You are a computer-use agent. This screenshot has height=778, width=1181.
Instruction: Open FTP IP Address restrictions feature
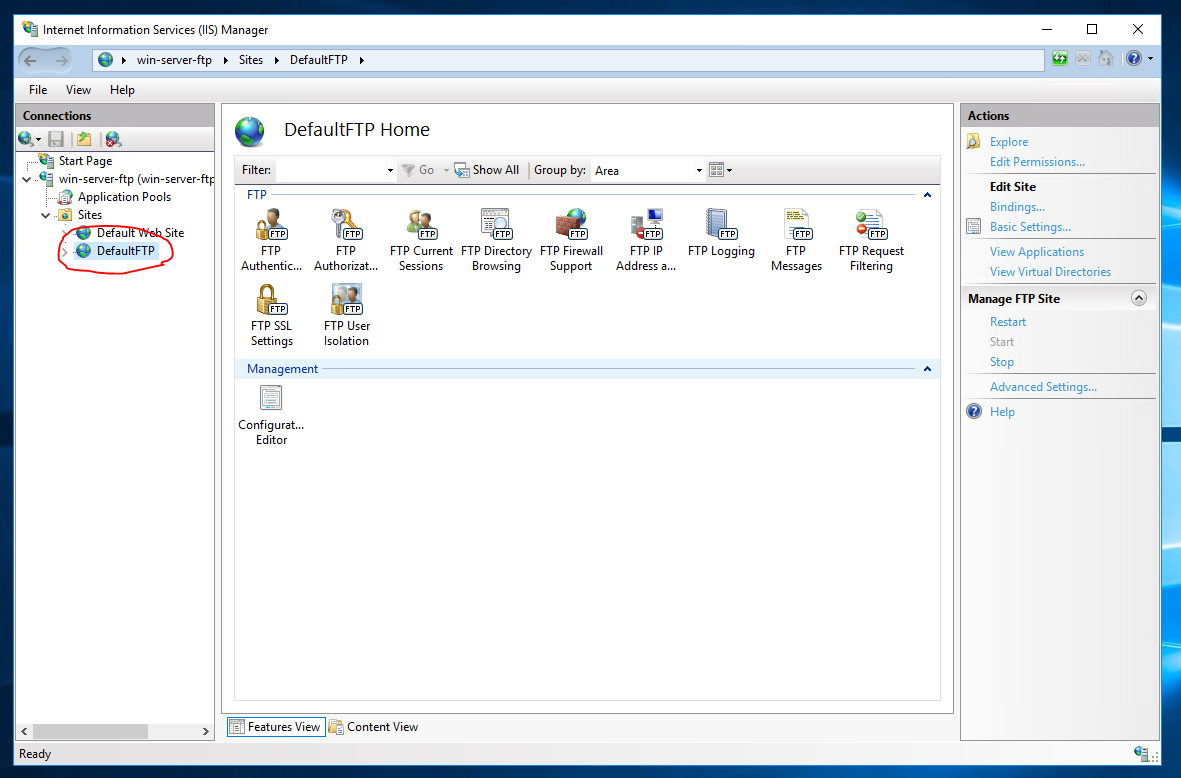click(x=645, y=240)
